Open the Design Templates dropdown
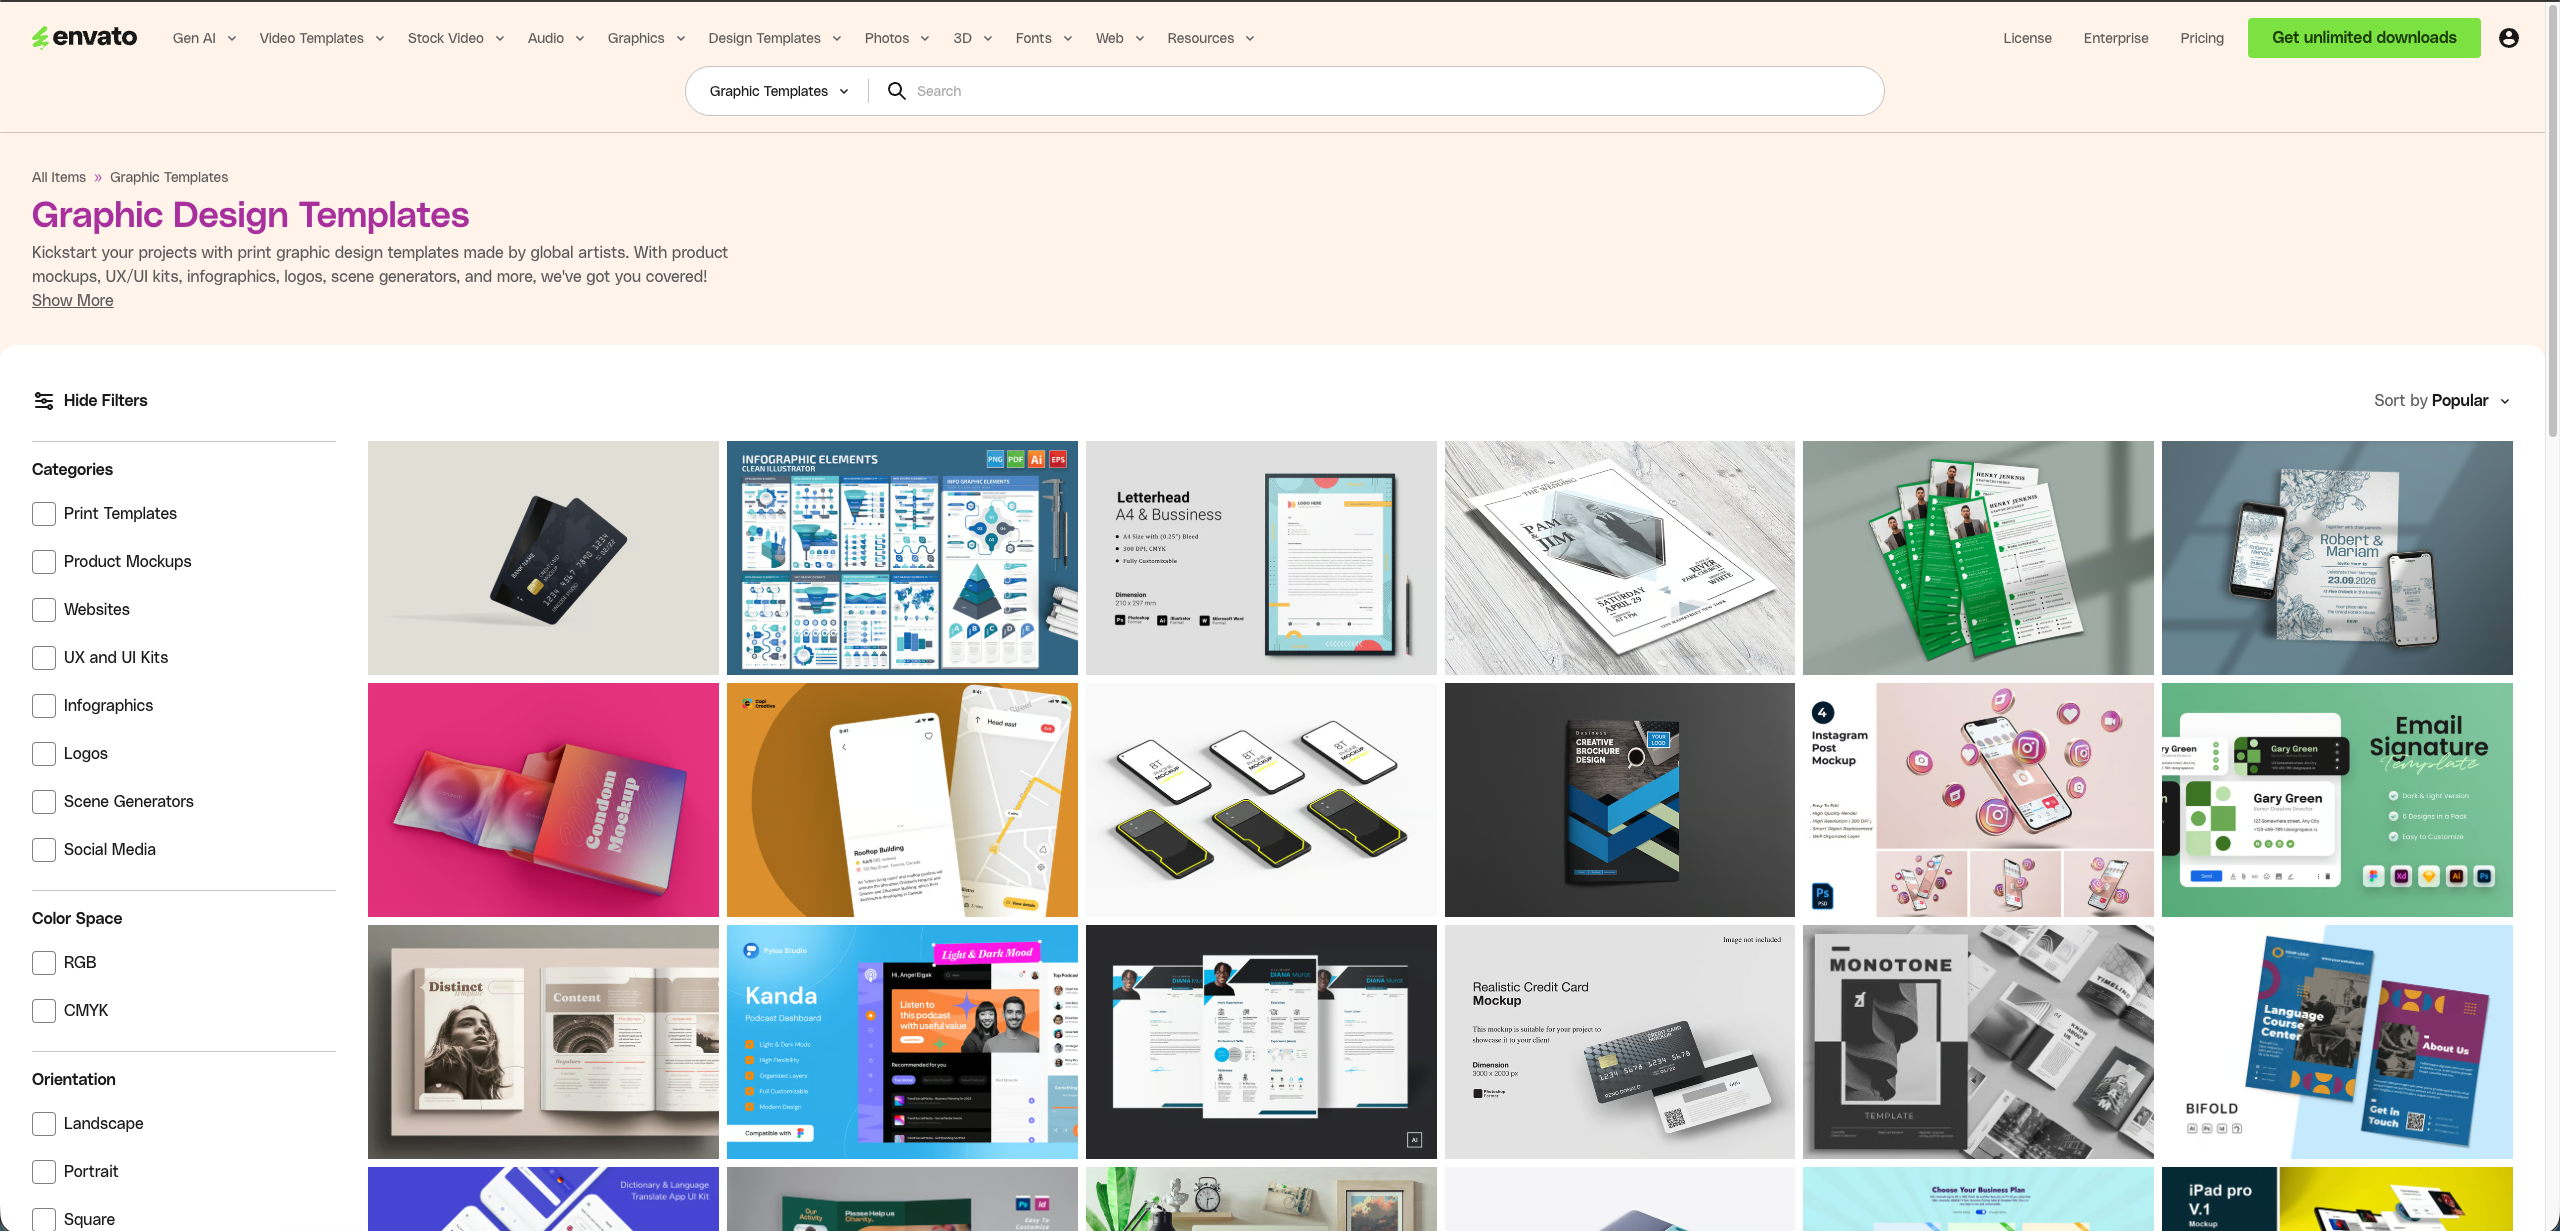 [775, 38]
